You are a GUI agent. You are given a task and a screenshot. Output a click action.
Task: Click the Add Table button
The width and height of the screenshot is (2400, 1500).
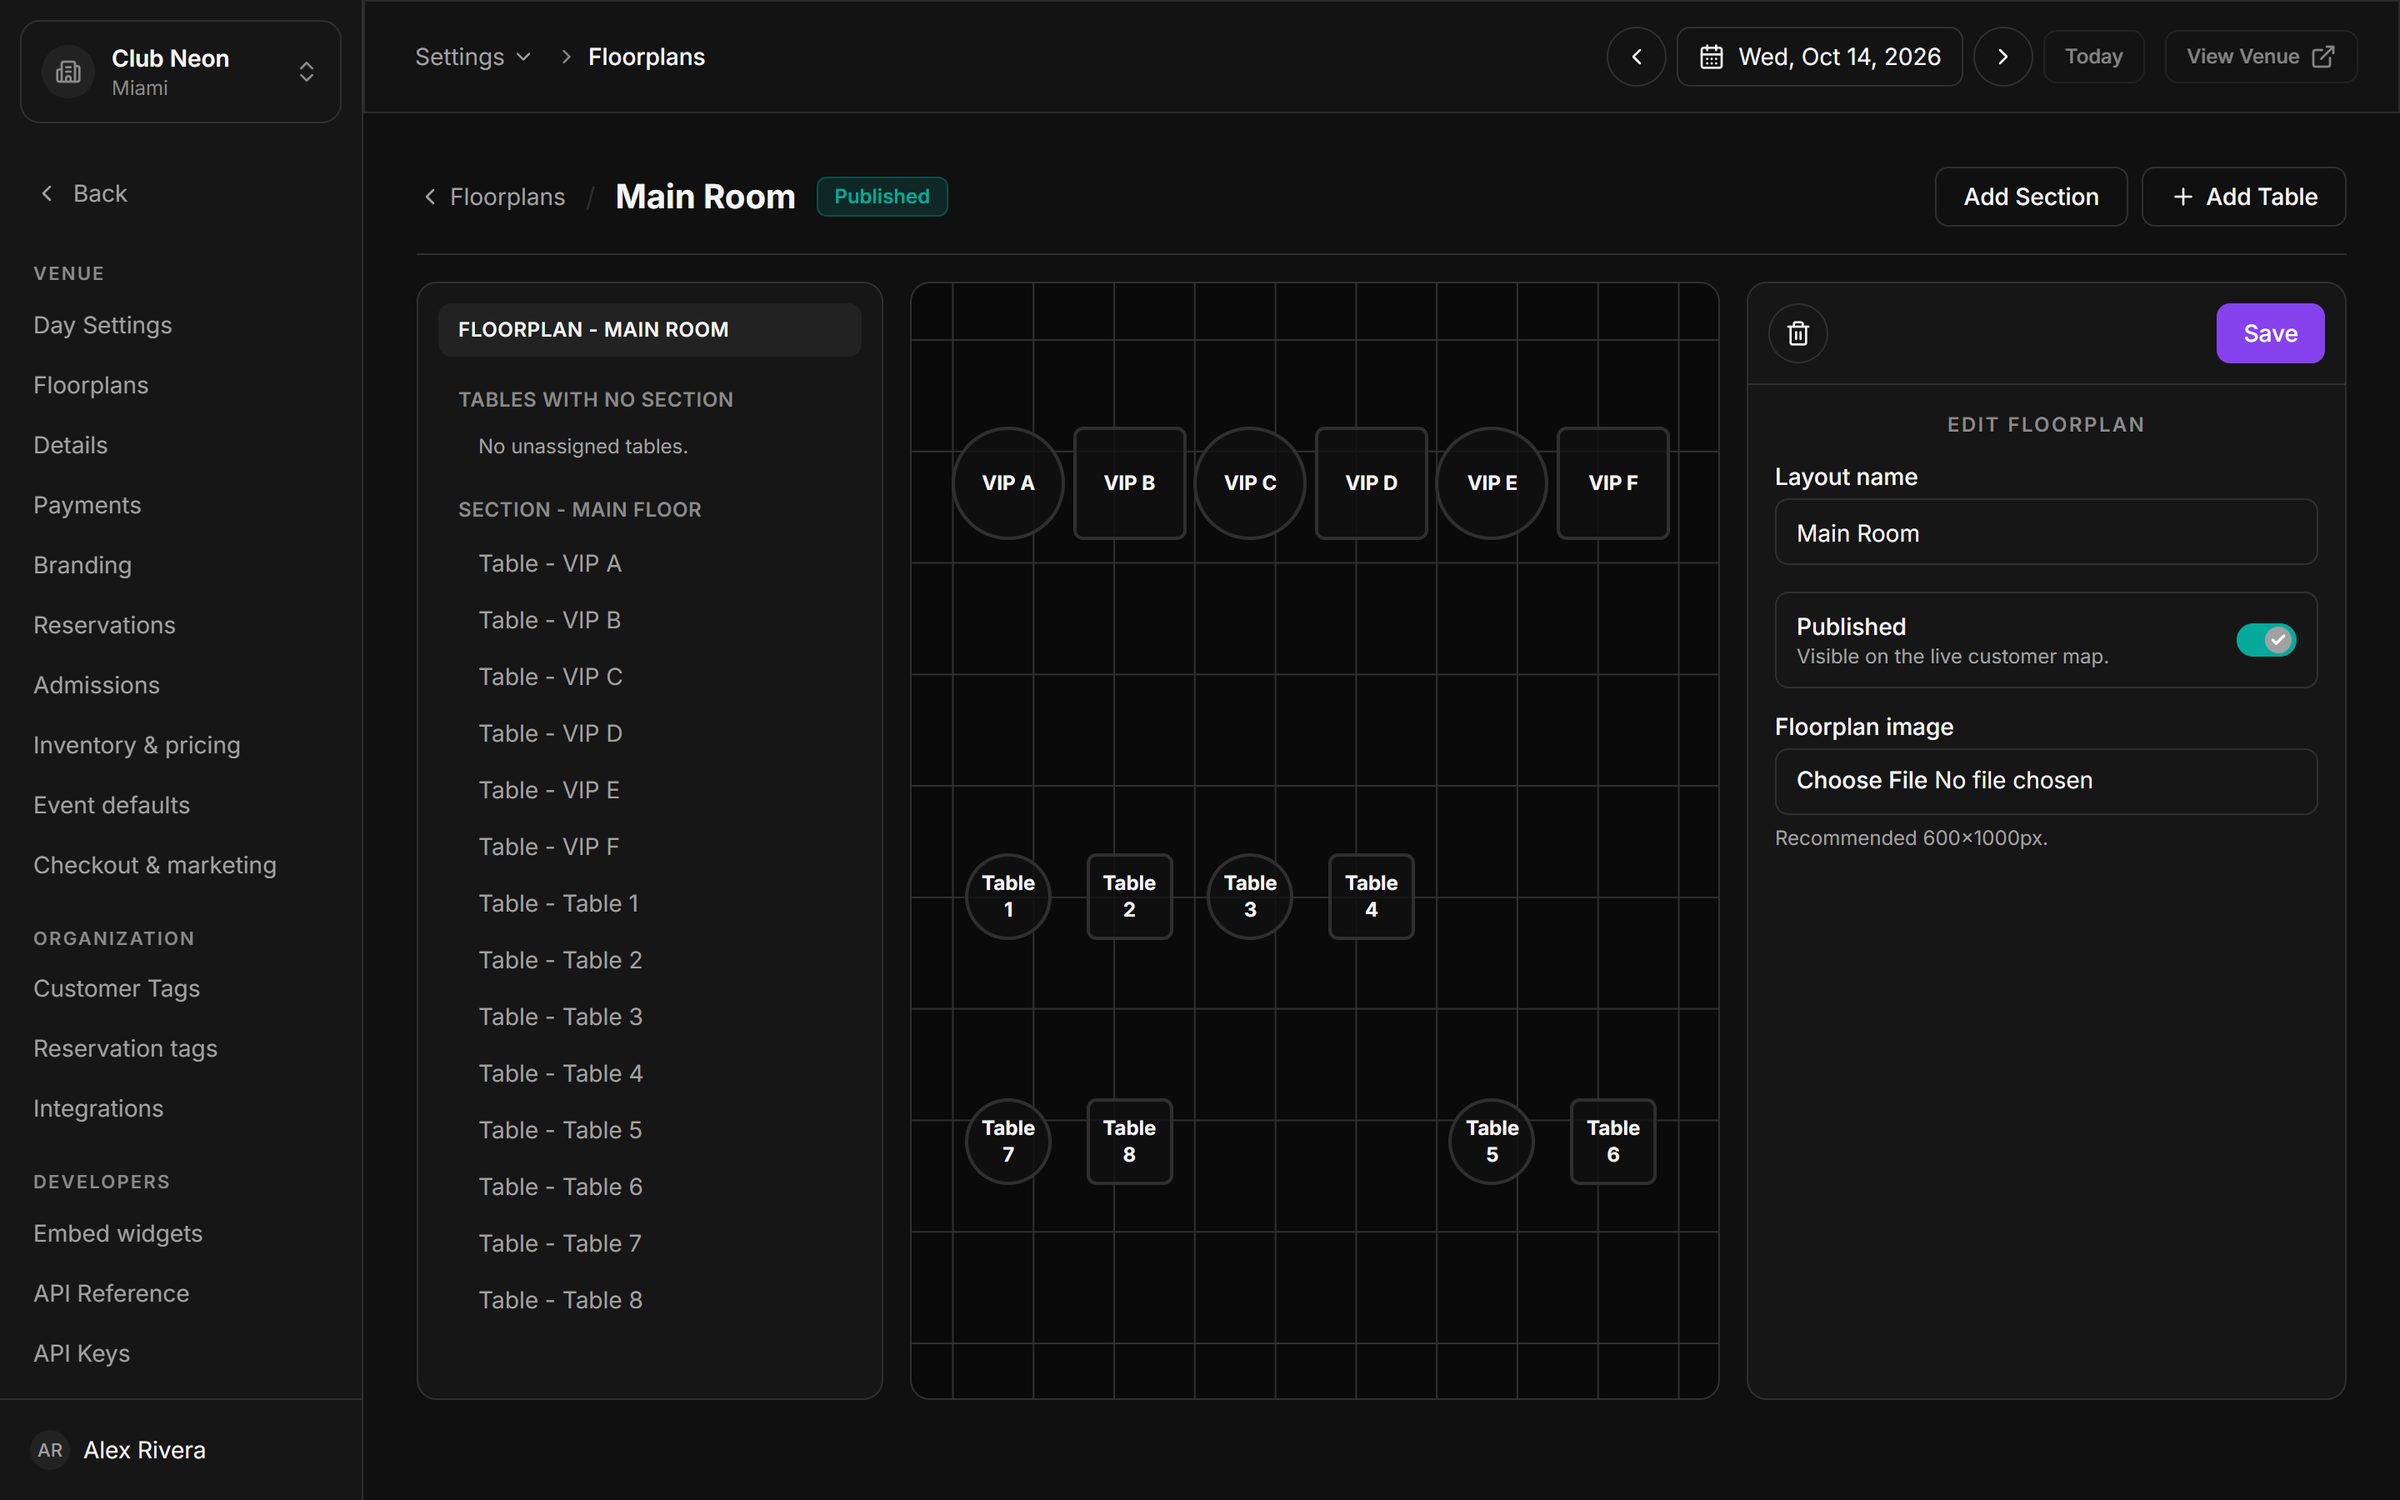pyautogui.click(x=2244, y=197)
